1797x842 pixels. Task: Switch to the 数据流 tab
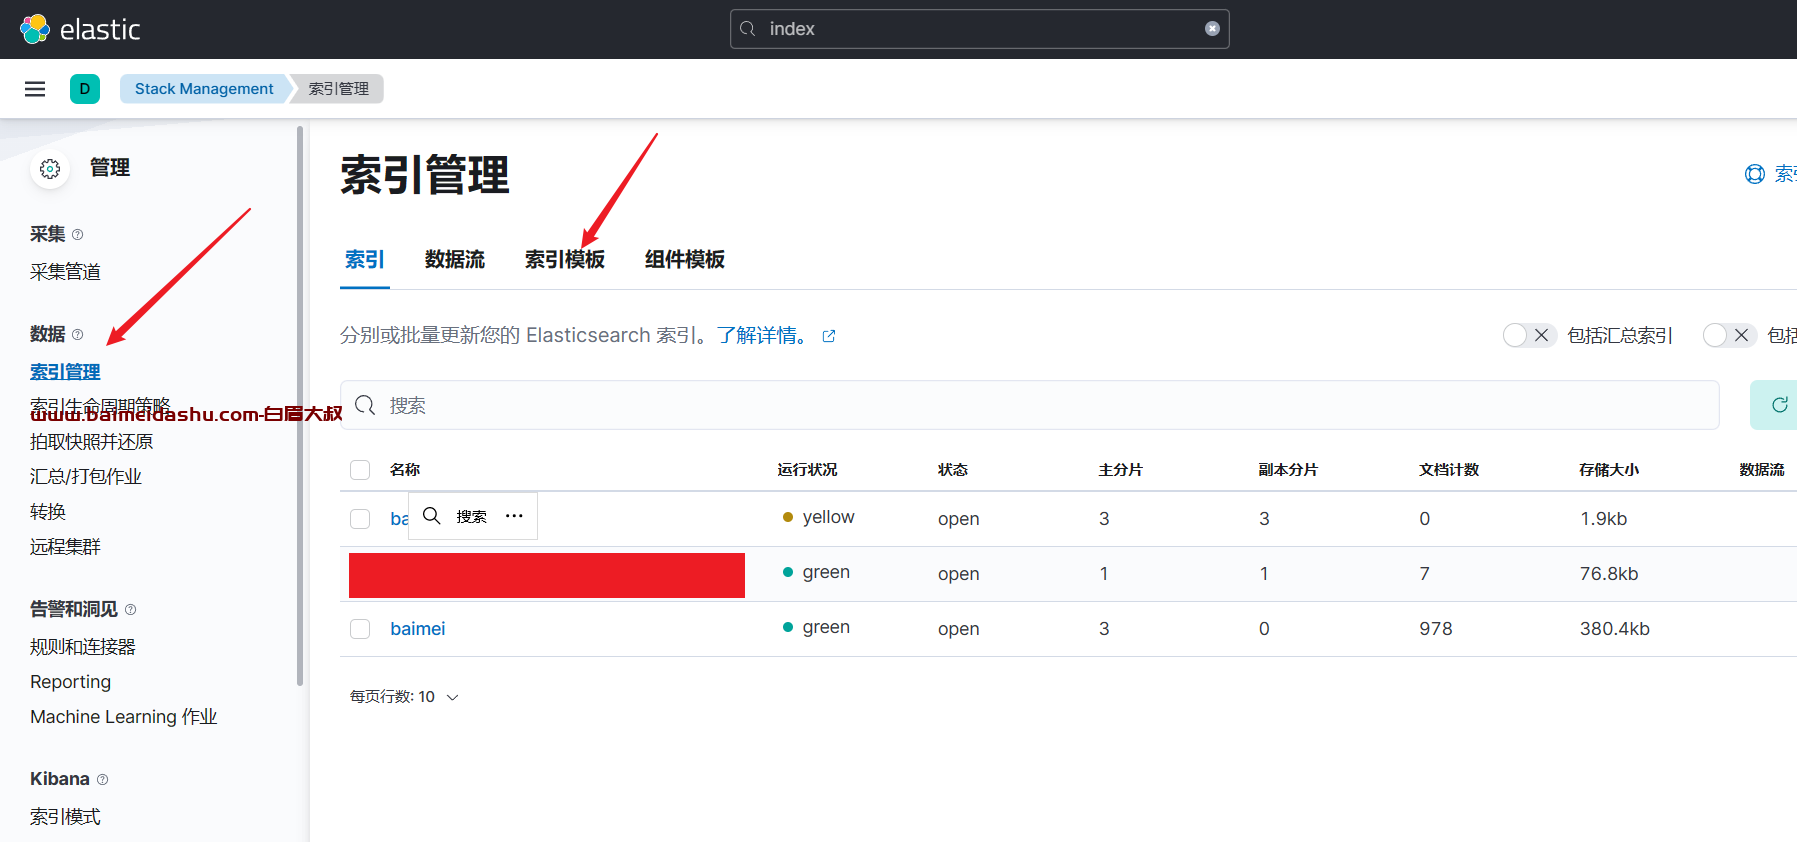[x=454, y=260]
